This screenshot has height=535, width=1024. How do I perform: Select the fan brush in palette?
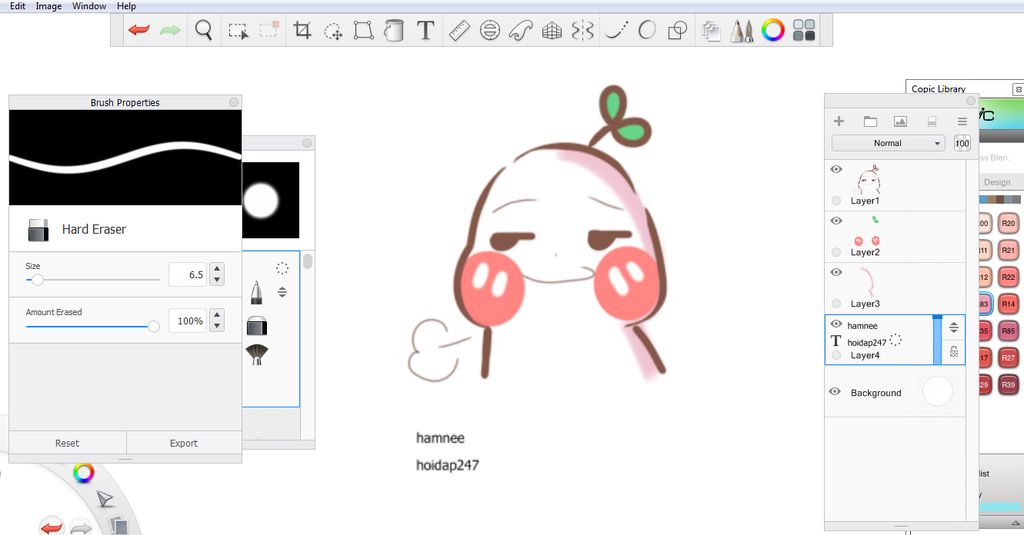point(257,354)
